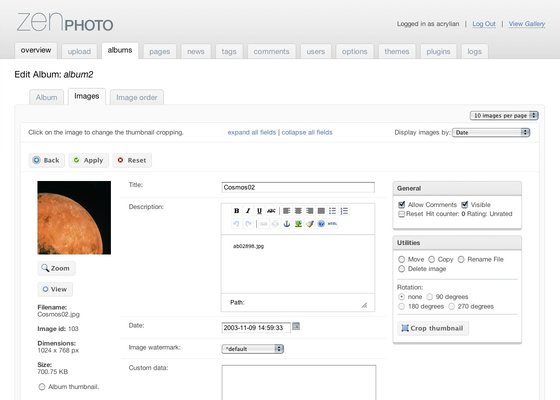Uncheck the Allow Comments checkbox
Screen dimensions: 560x400
coord(401,205)
